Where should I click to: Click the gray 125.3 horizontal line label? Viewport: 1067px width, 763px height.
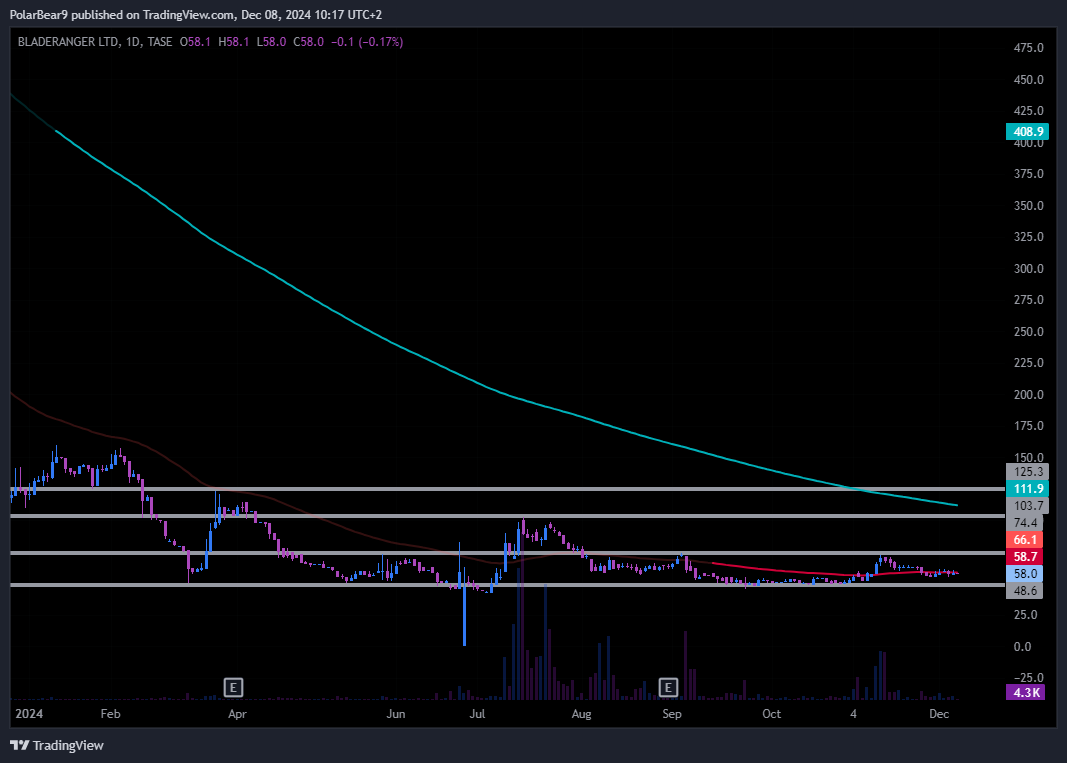coord(1025,471)
